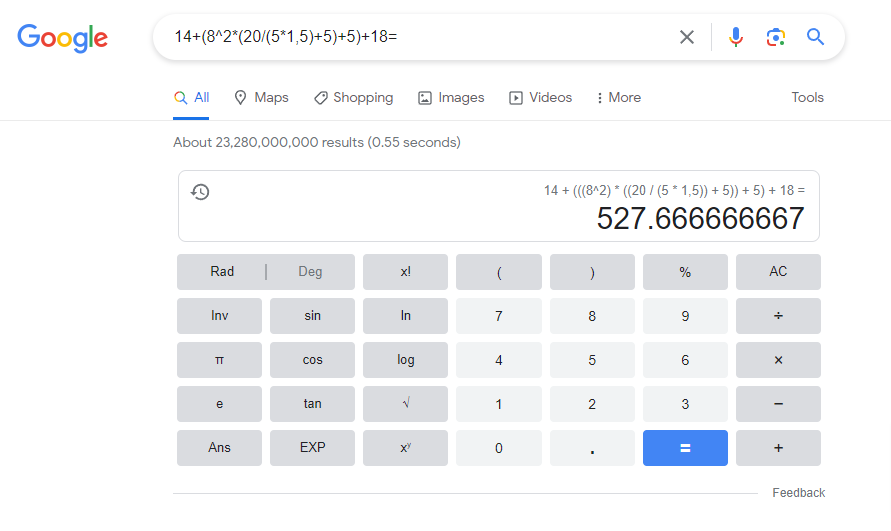Click the Google logo
Screen dimensions: 891x531
point(62,38)
